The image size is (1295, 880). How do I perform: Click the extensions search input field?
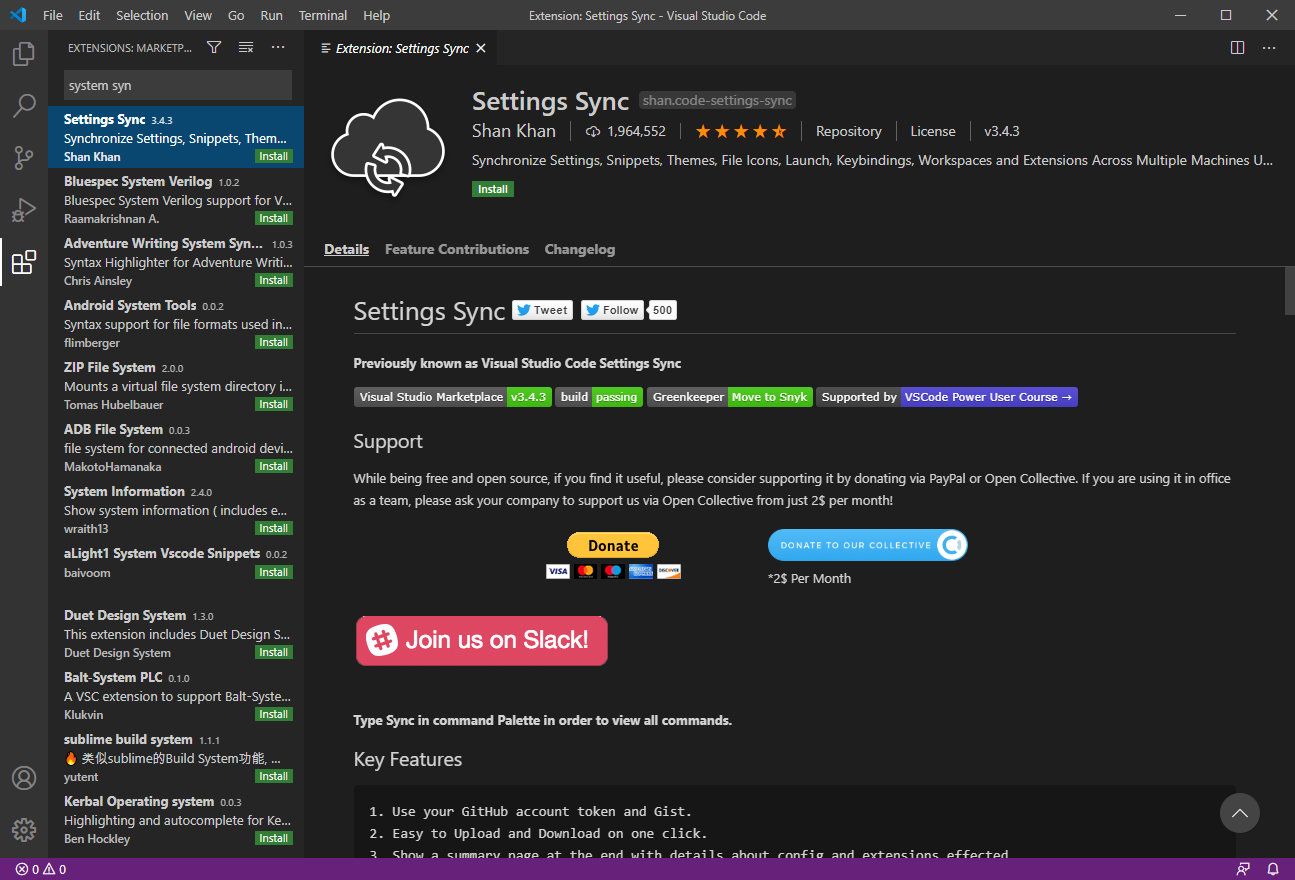178,85
